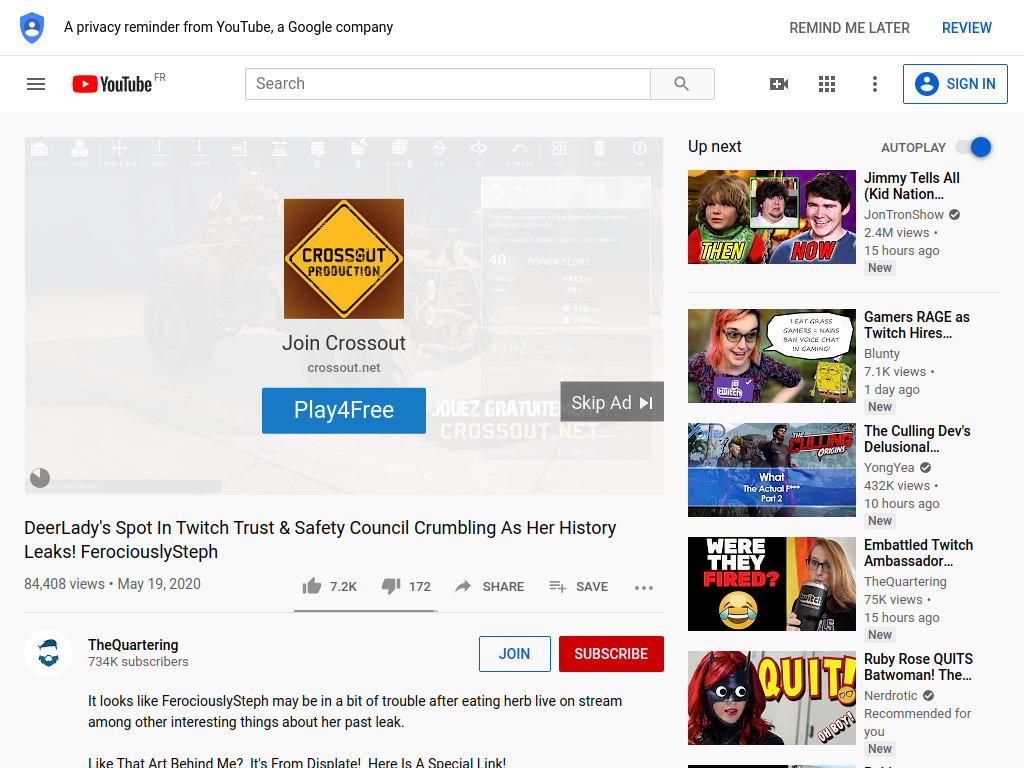Focus the Search input field
1024x768 pixels.
coord(448,84)
